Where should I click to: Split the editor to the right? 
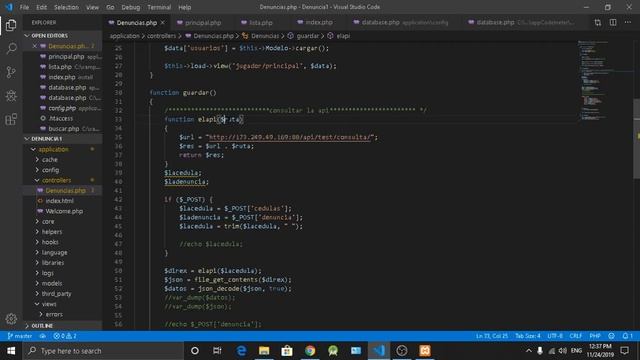pos(613,22)
